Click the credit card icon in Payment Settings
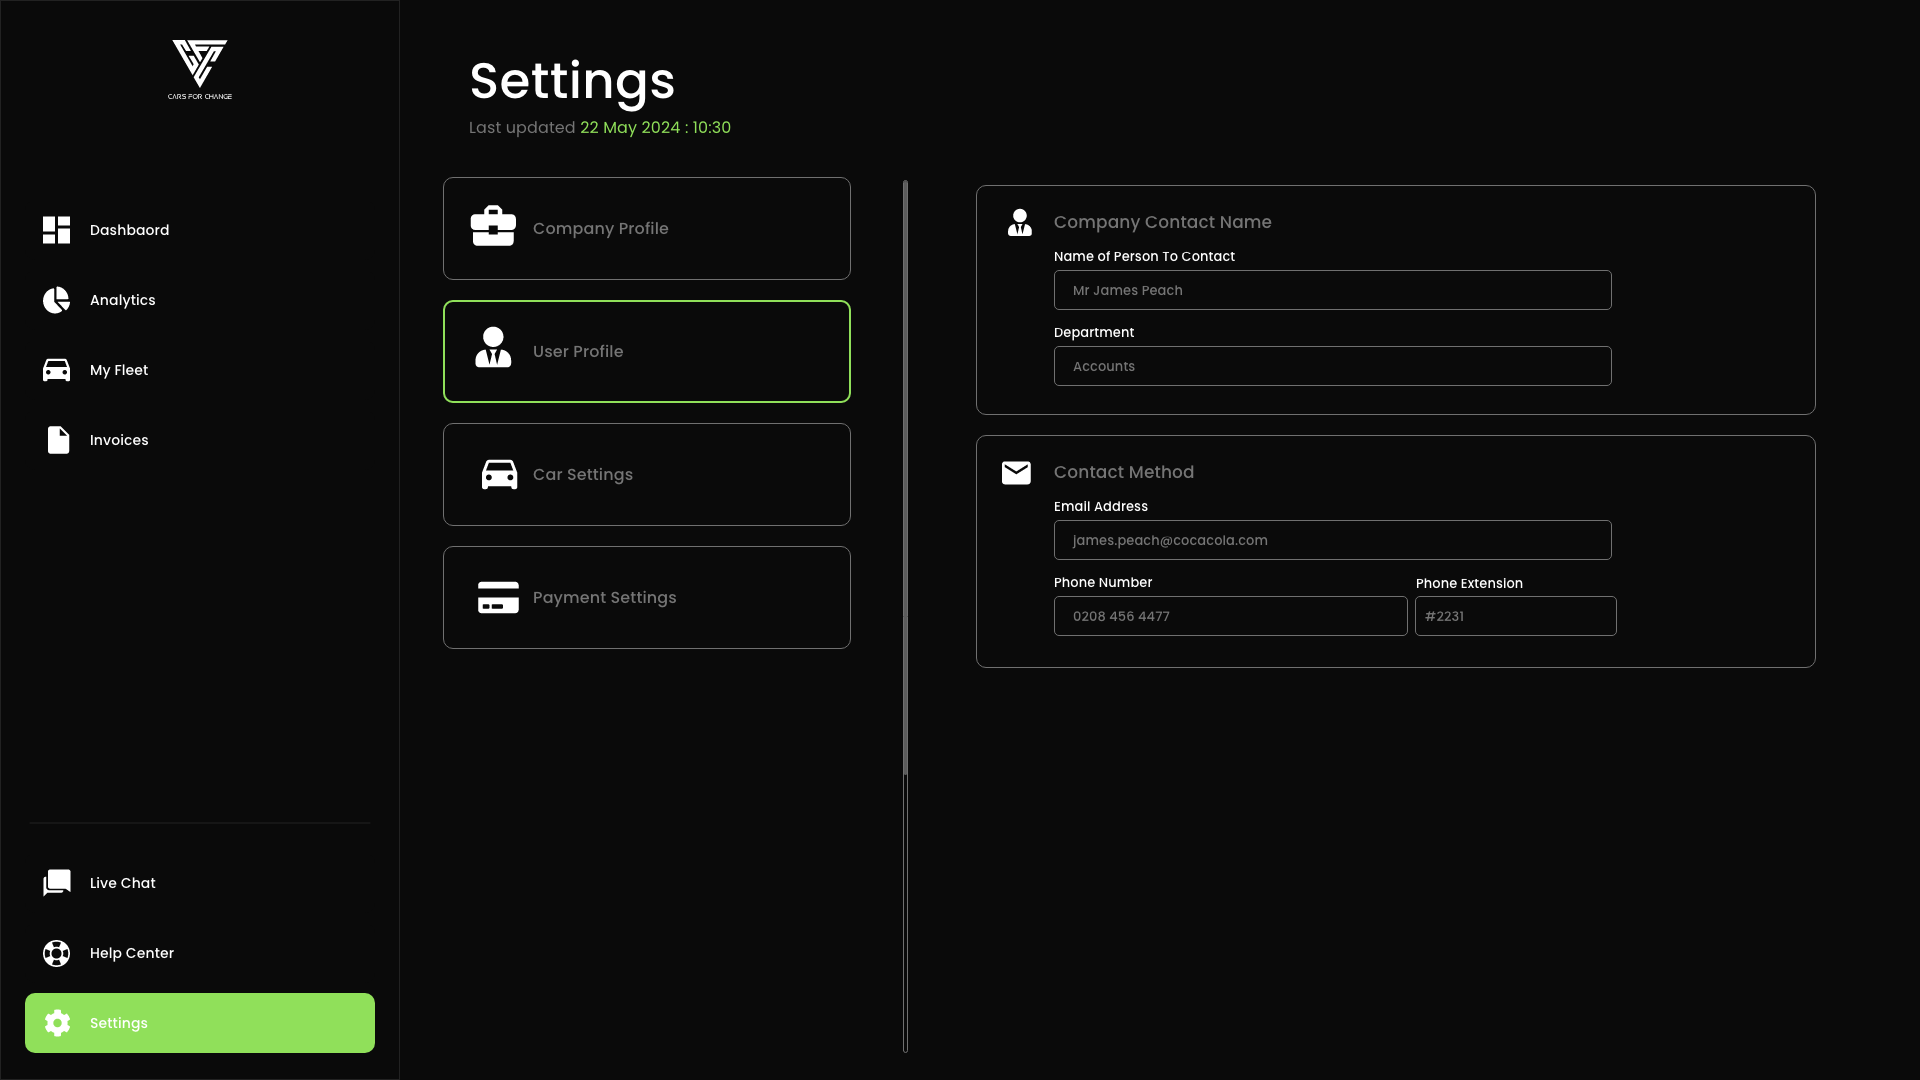Image resolution: width=1920 pixels, height=1080 pixels. [498, 597]
